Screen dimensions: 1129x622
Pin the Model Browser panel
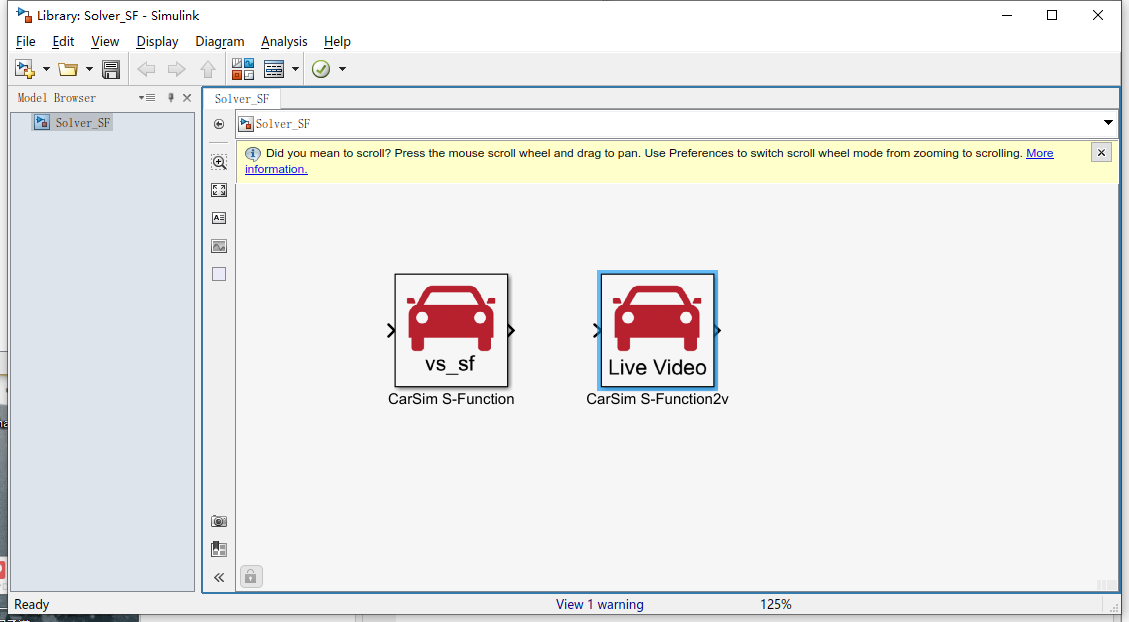(x=171, y=98)
